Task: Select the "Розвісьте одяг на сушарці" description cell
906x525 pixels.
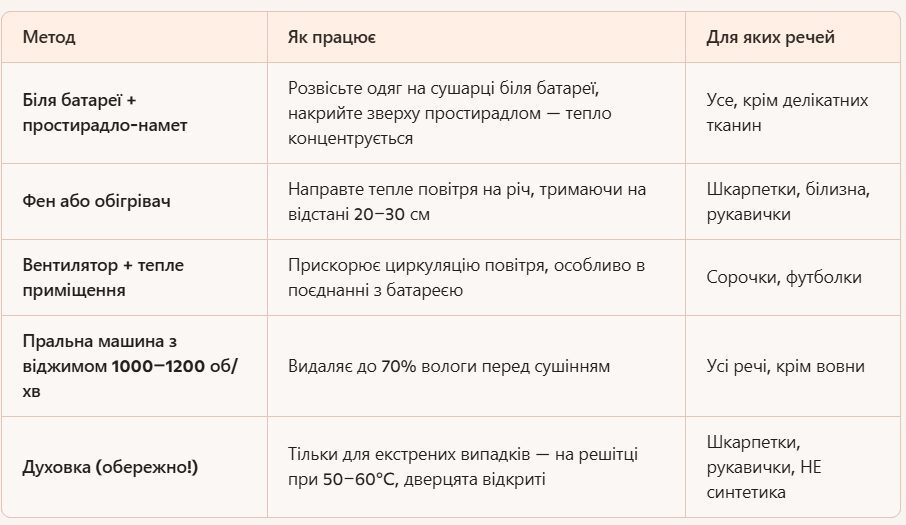Action: coord(463,113)
